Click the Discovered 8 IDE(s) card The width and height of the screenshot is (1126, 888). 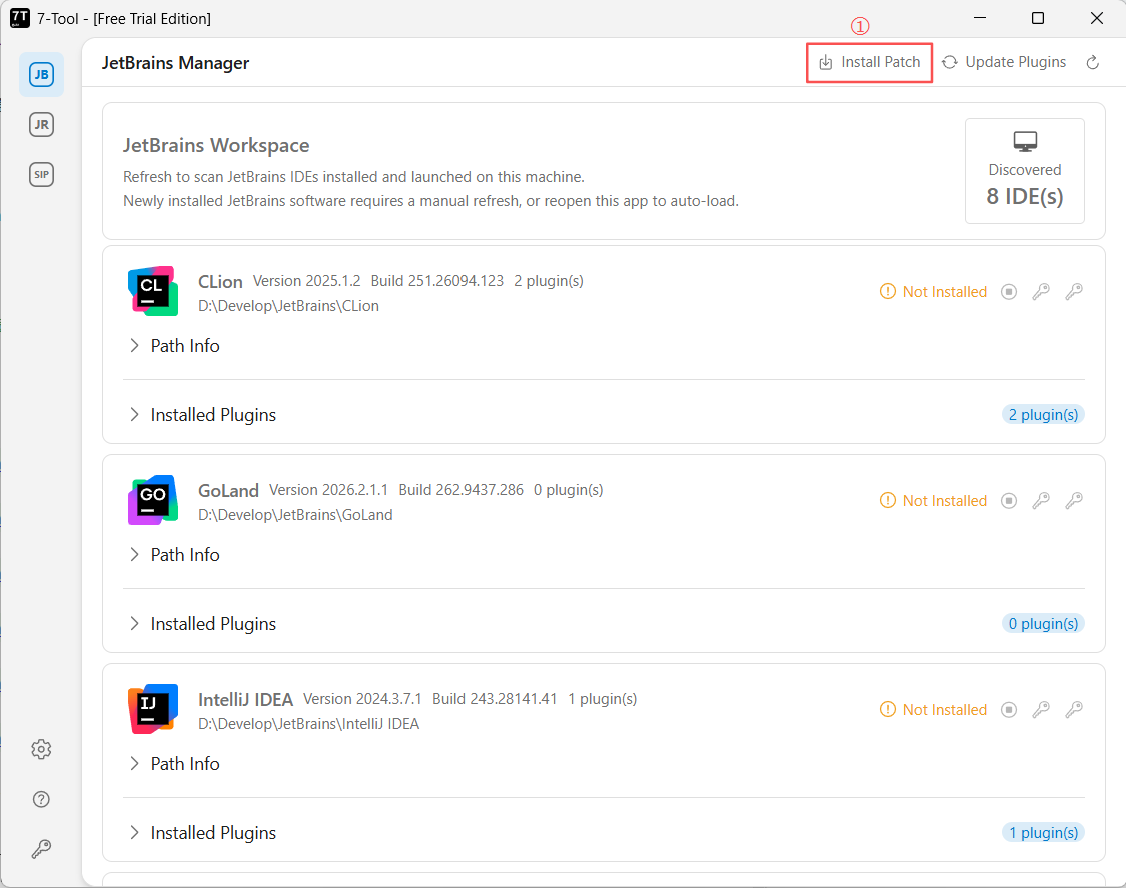point(1024,171)
